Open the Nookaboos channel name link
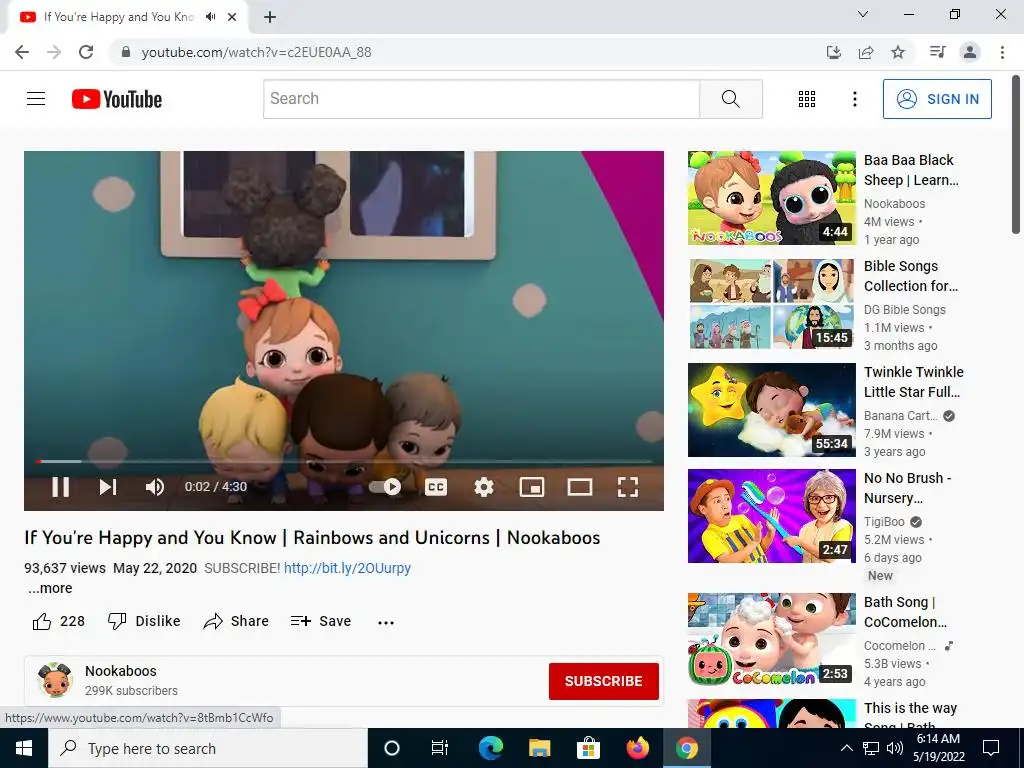The width and height of the screenshot is (1024, 768). coord(121,671)
